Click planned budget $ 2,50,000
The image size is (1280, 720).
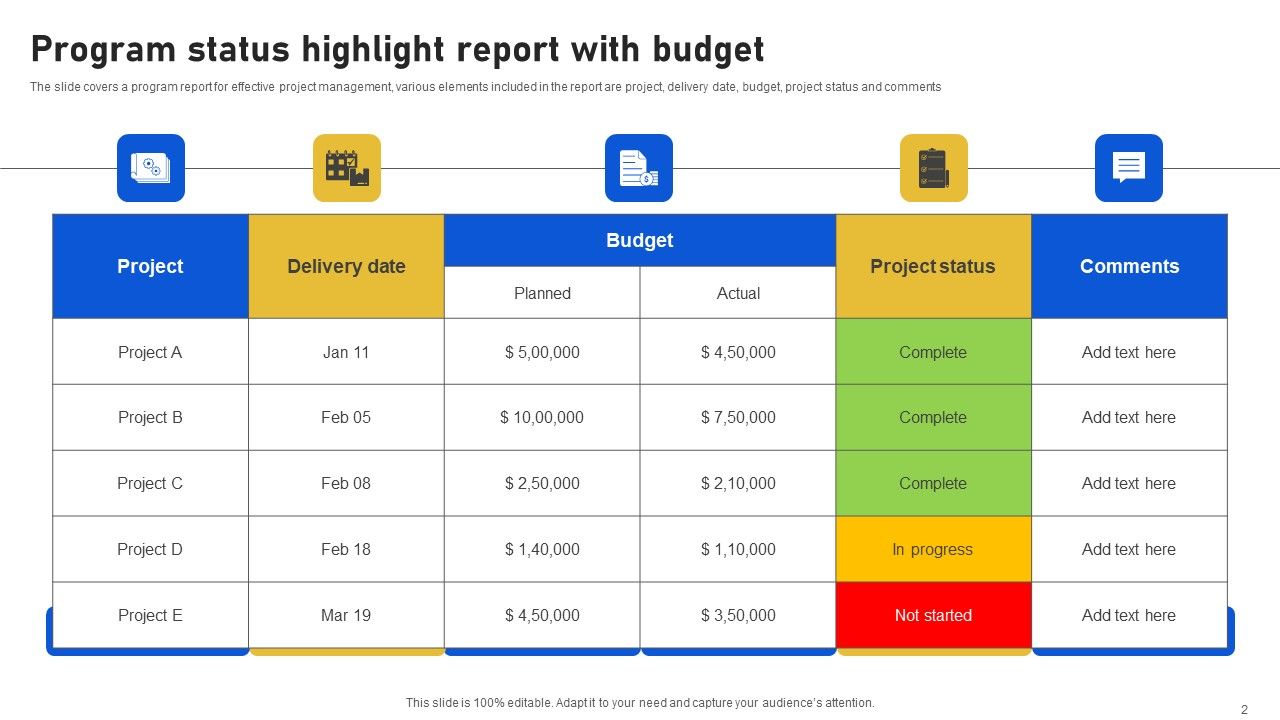[x=542, y=483]
